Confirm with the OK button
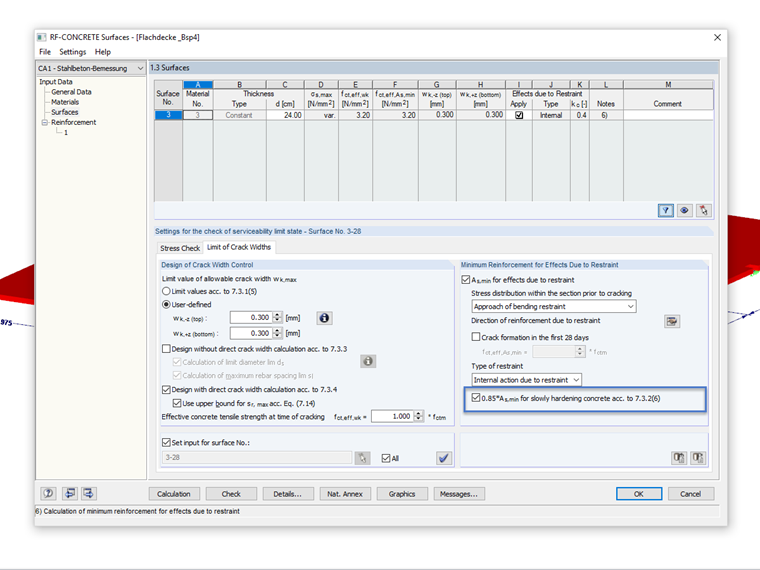 639,494
